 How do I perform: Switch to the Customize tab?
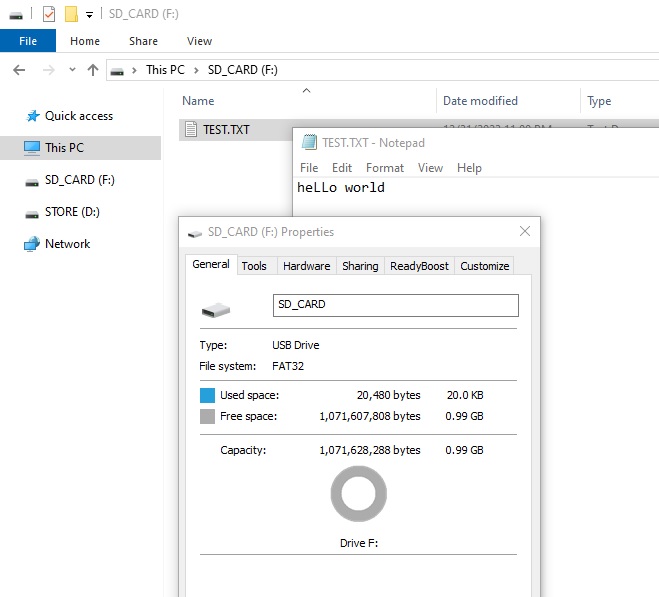(x=485, y=266)
